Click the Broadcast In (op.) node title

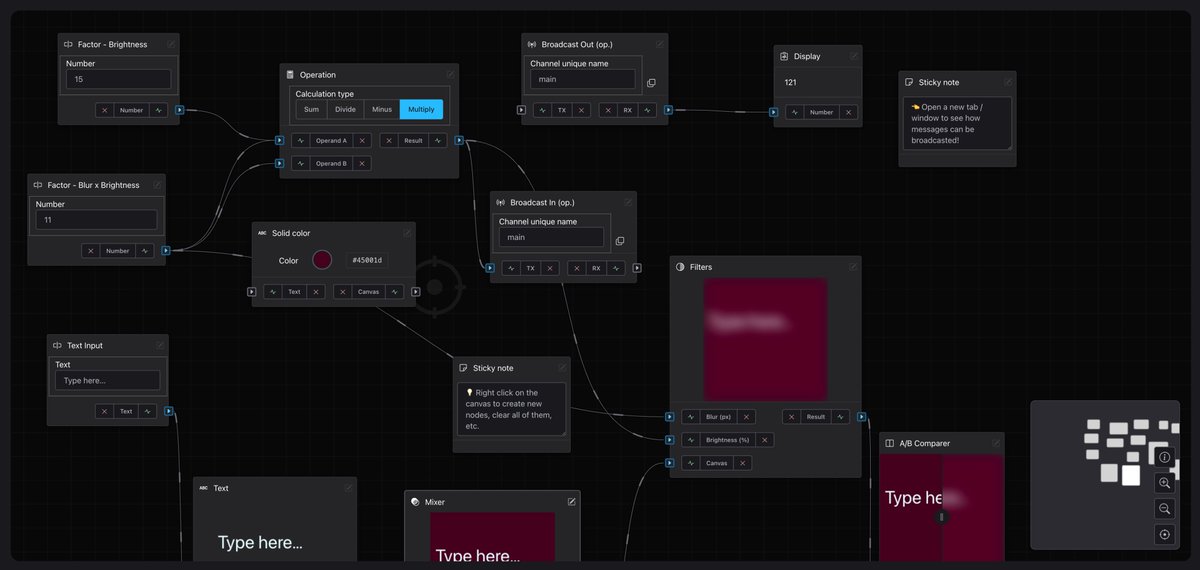(x=544, y=202)
